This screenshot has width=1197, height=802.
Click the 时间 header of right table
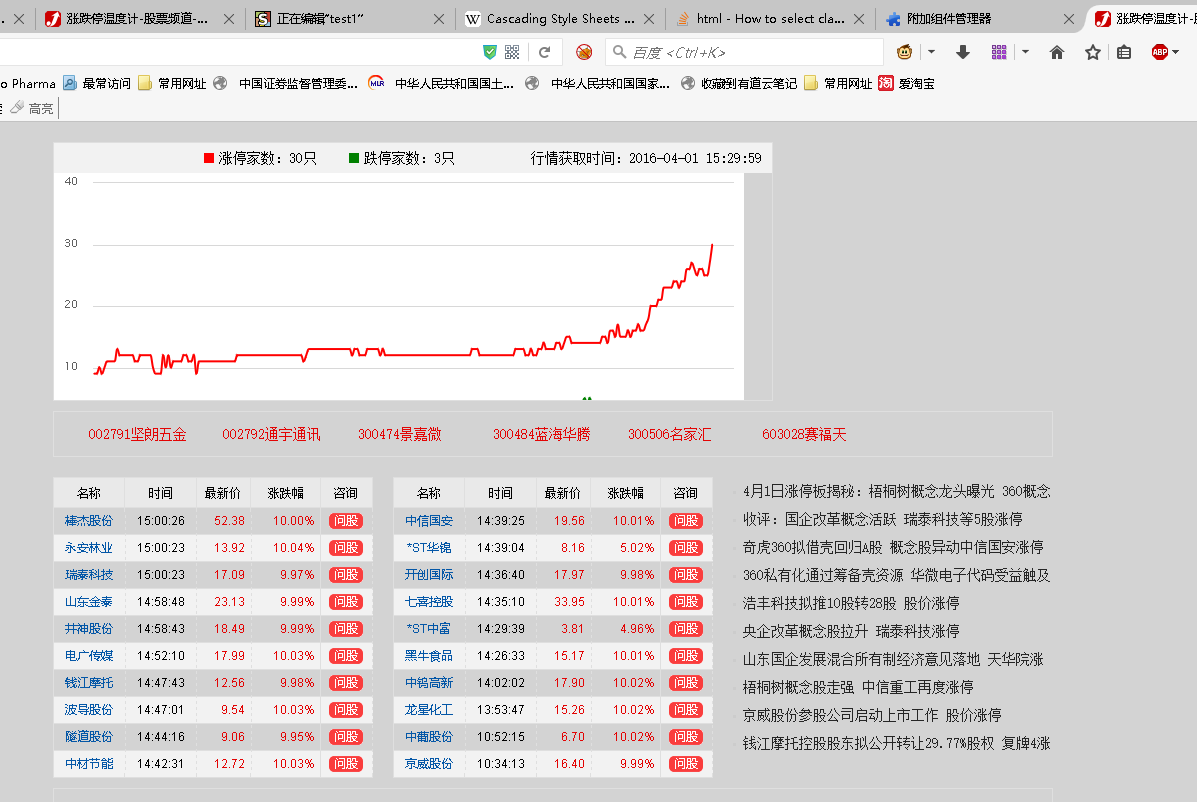pos(500,494)
